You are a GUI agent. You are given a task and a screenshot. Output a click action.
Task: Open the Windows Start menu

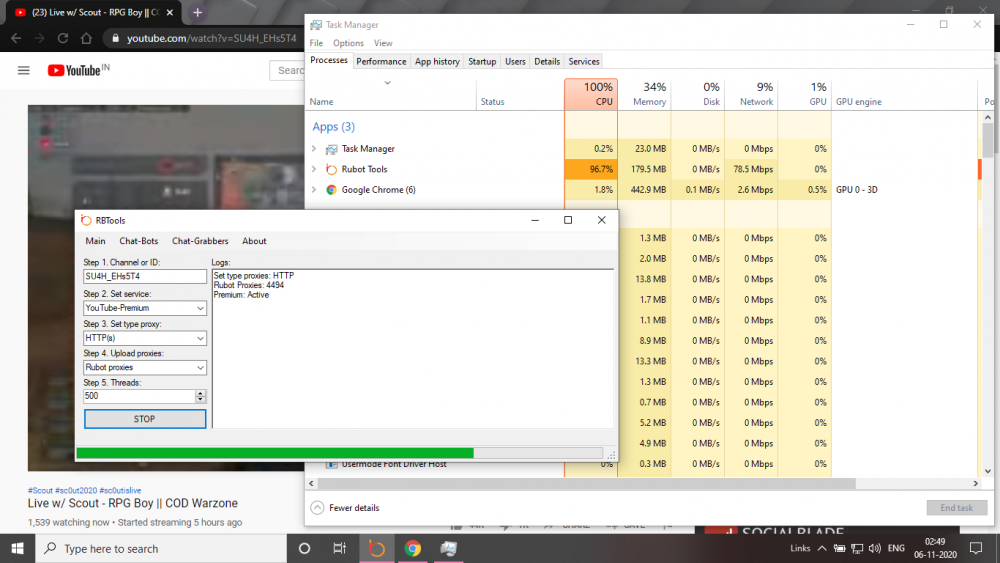[18, 548]
